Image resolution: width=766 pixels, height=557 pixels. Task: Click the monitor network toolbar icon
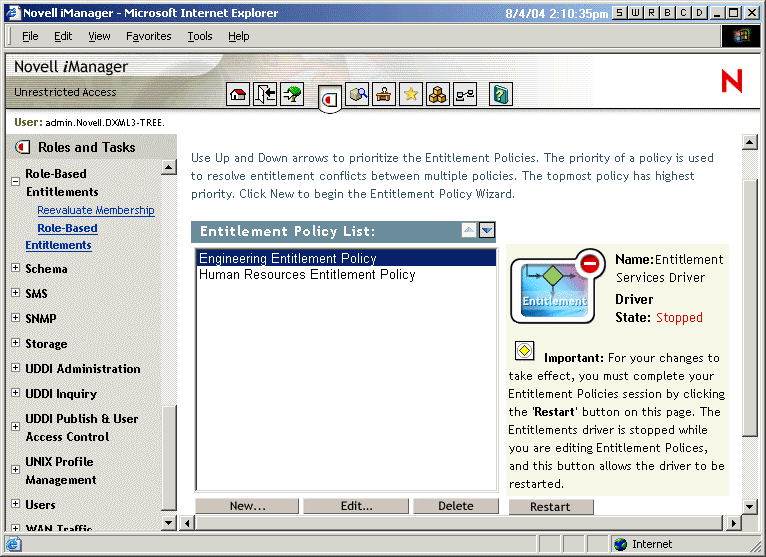[x=465, y=94]
